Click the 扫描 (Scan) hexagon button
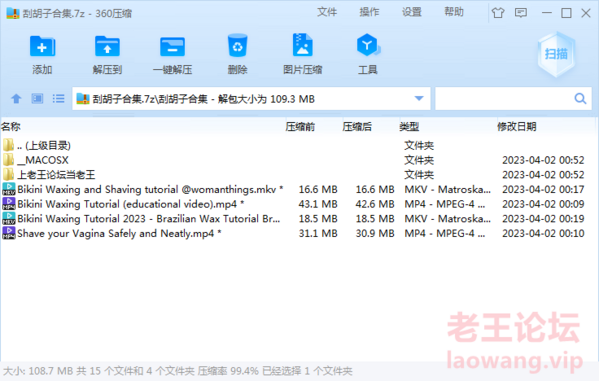Image resolution: width=599 pixels, height=381 pixels. click(x=556, y=54)
